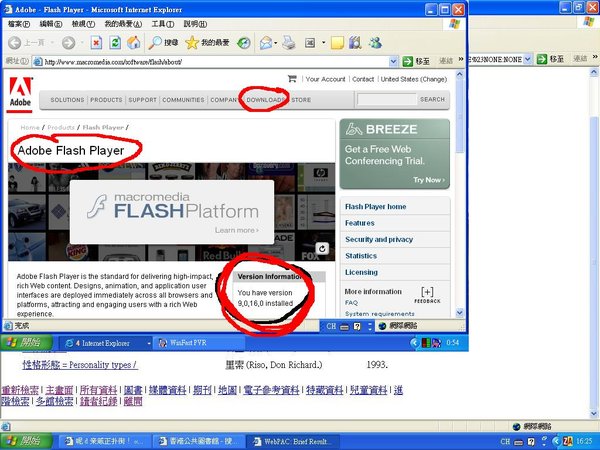Click the Adobe site search input field
600x450 pixels.
(x=385, y=100)
